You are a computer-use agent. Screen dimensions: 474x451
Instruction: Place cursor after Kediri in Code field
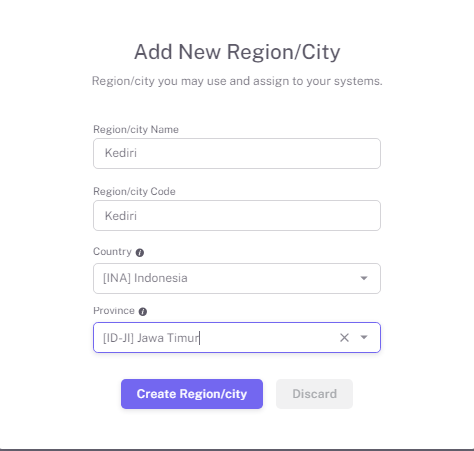coord(138,216)
